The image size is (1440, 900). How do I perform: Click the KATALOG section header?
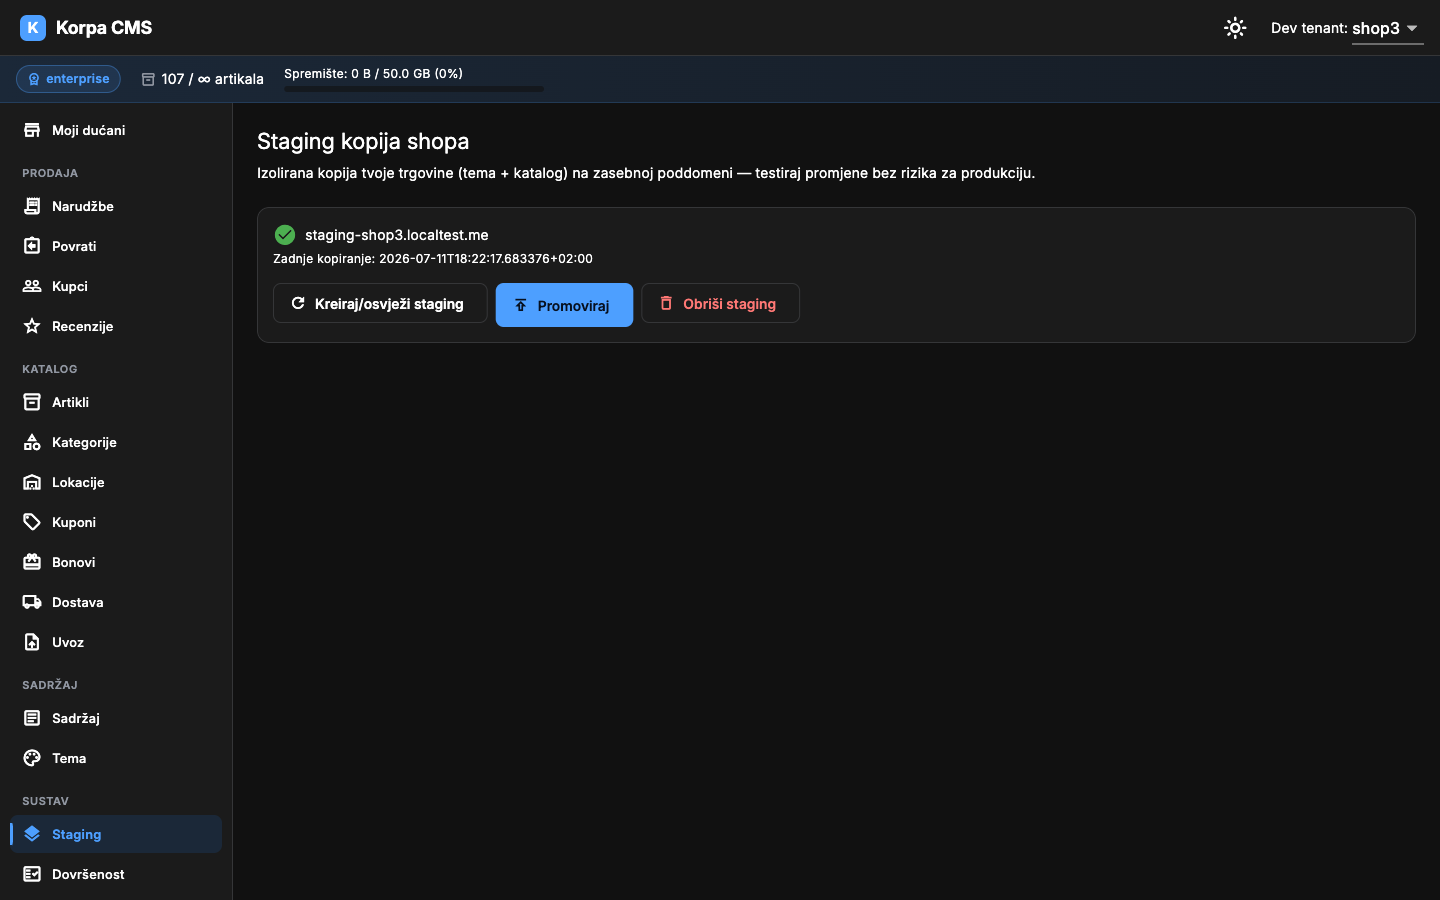tap(50, 369)
